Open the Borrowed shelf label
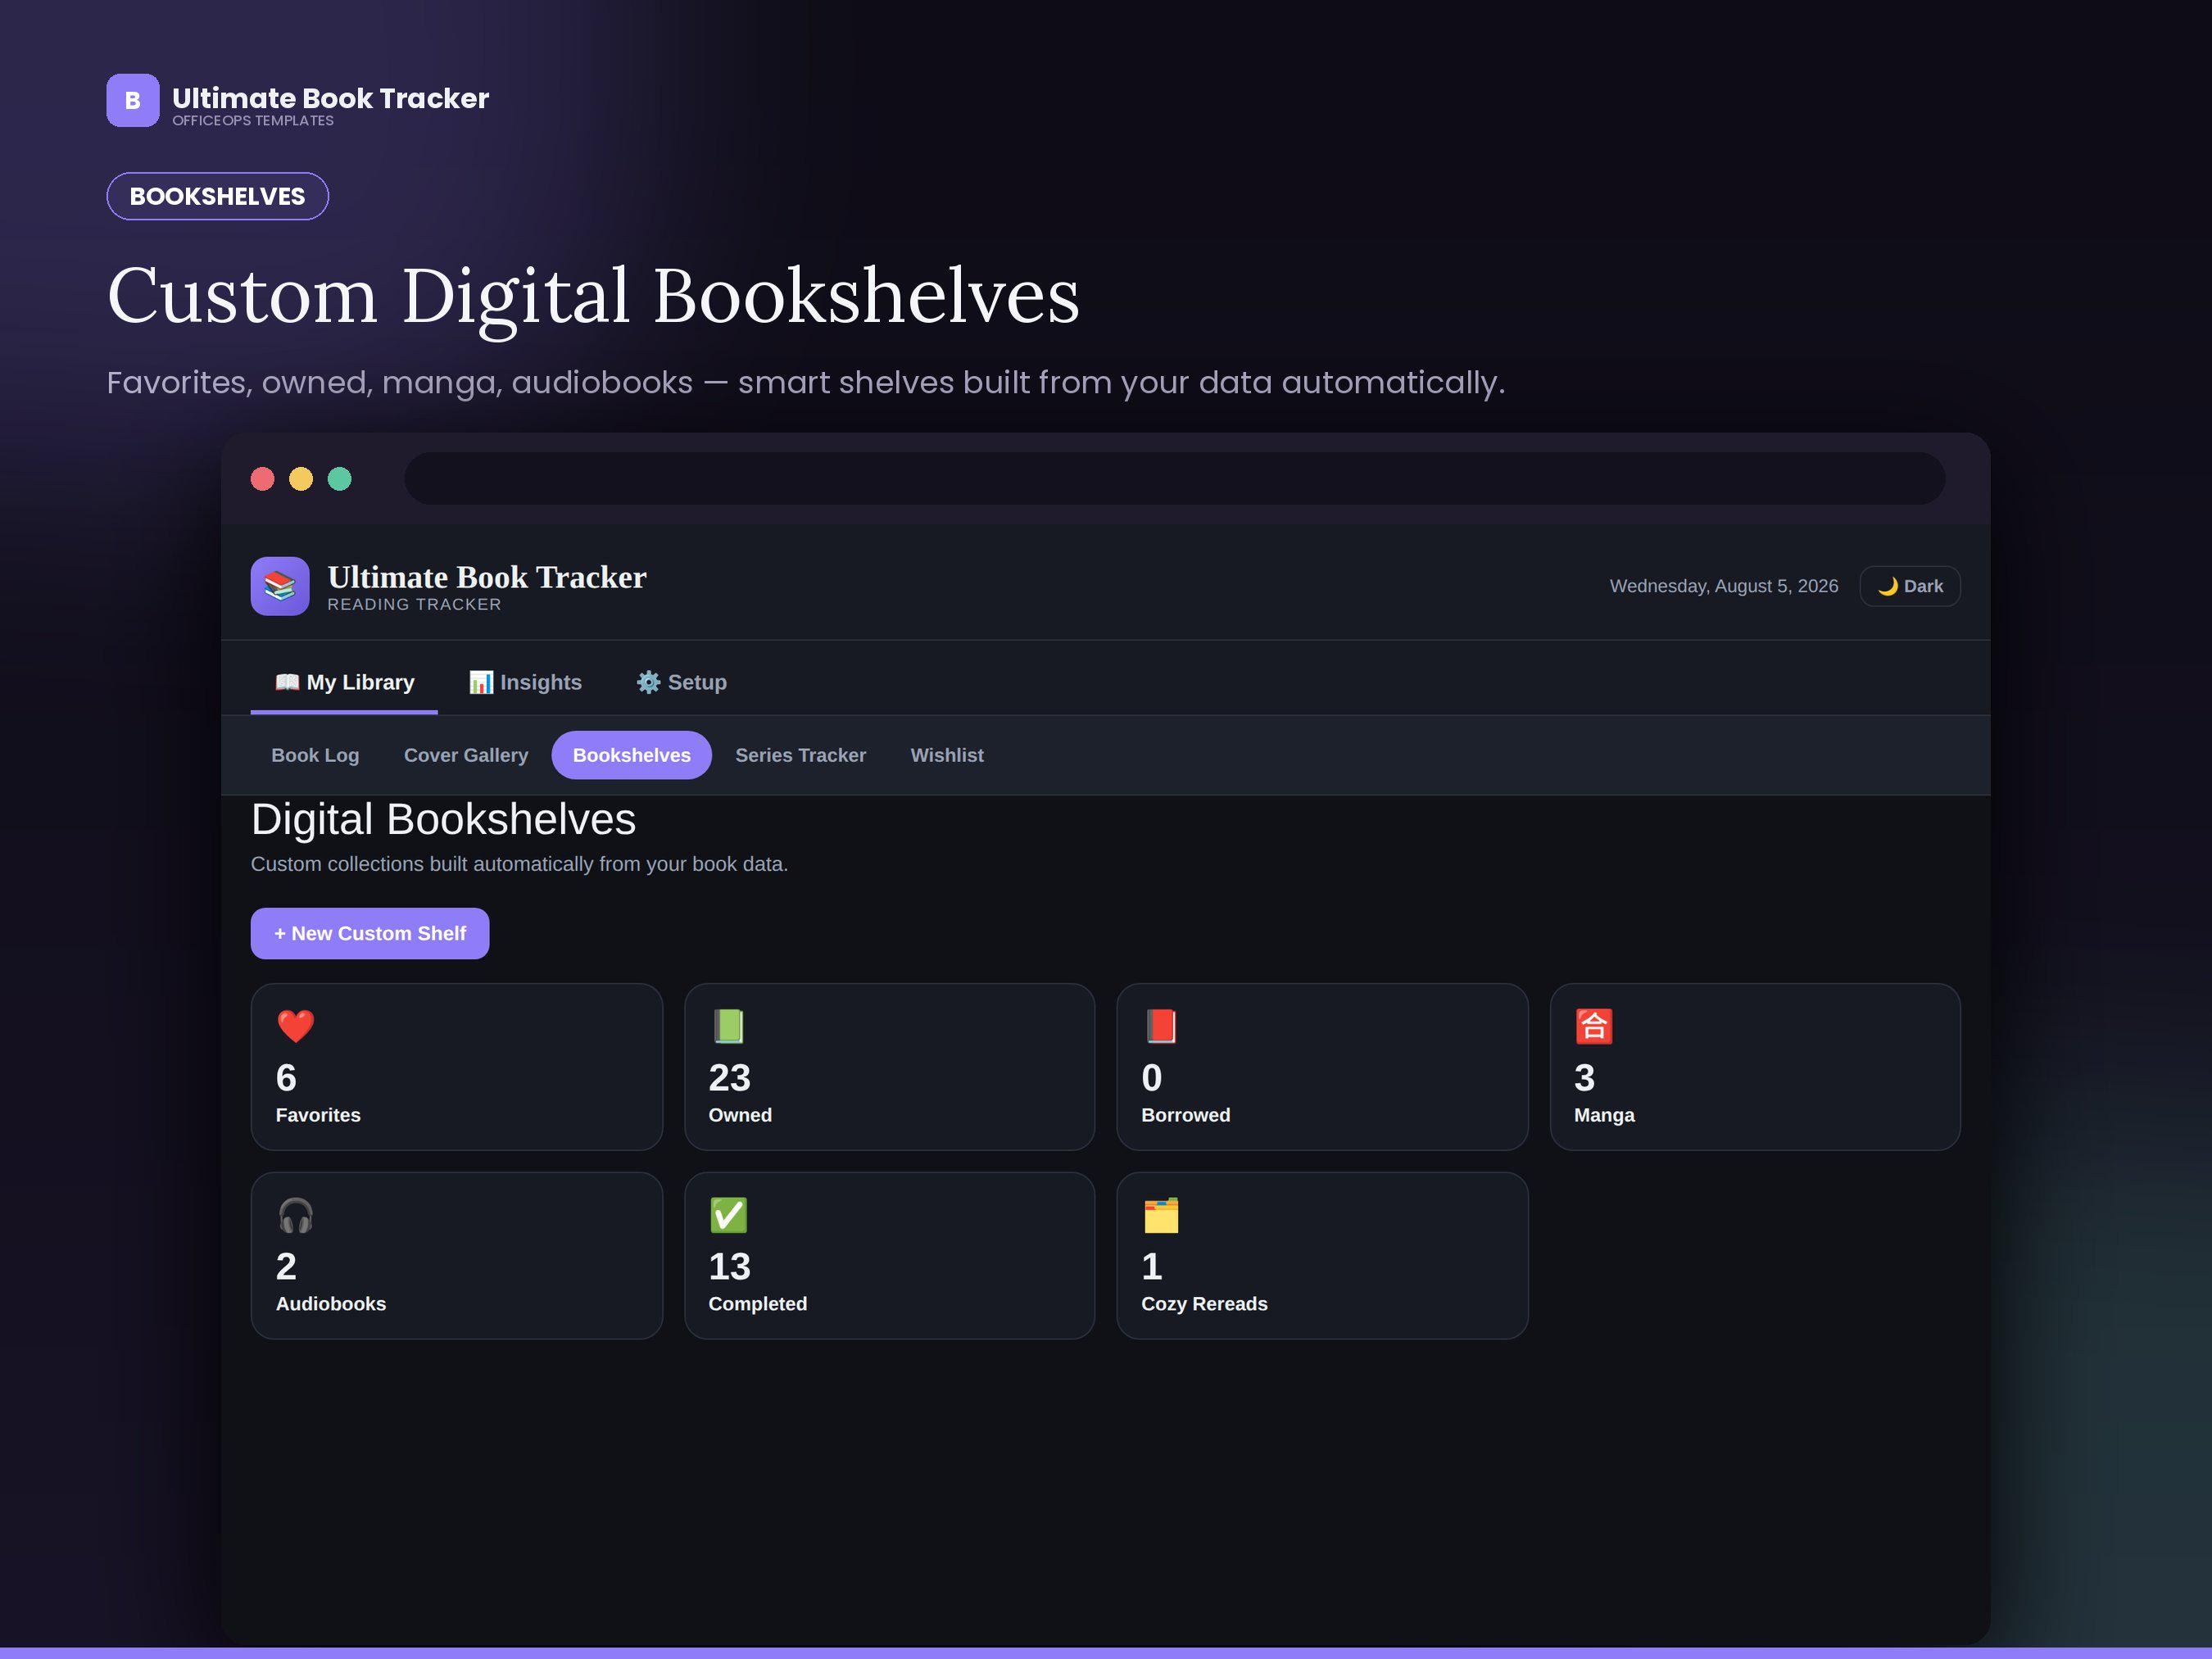 pos(1186,1114)
